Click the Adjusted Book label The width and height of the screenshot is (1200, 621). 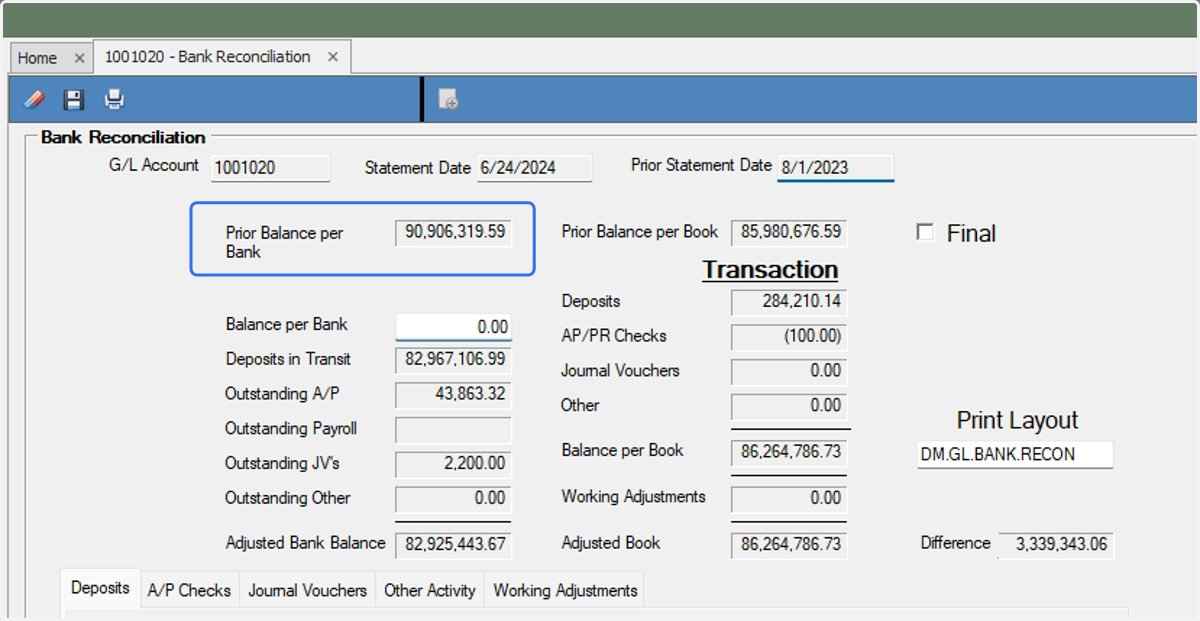pos(611,543)
